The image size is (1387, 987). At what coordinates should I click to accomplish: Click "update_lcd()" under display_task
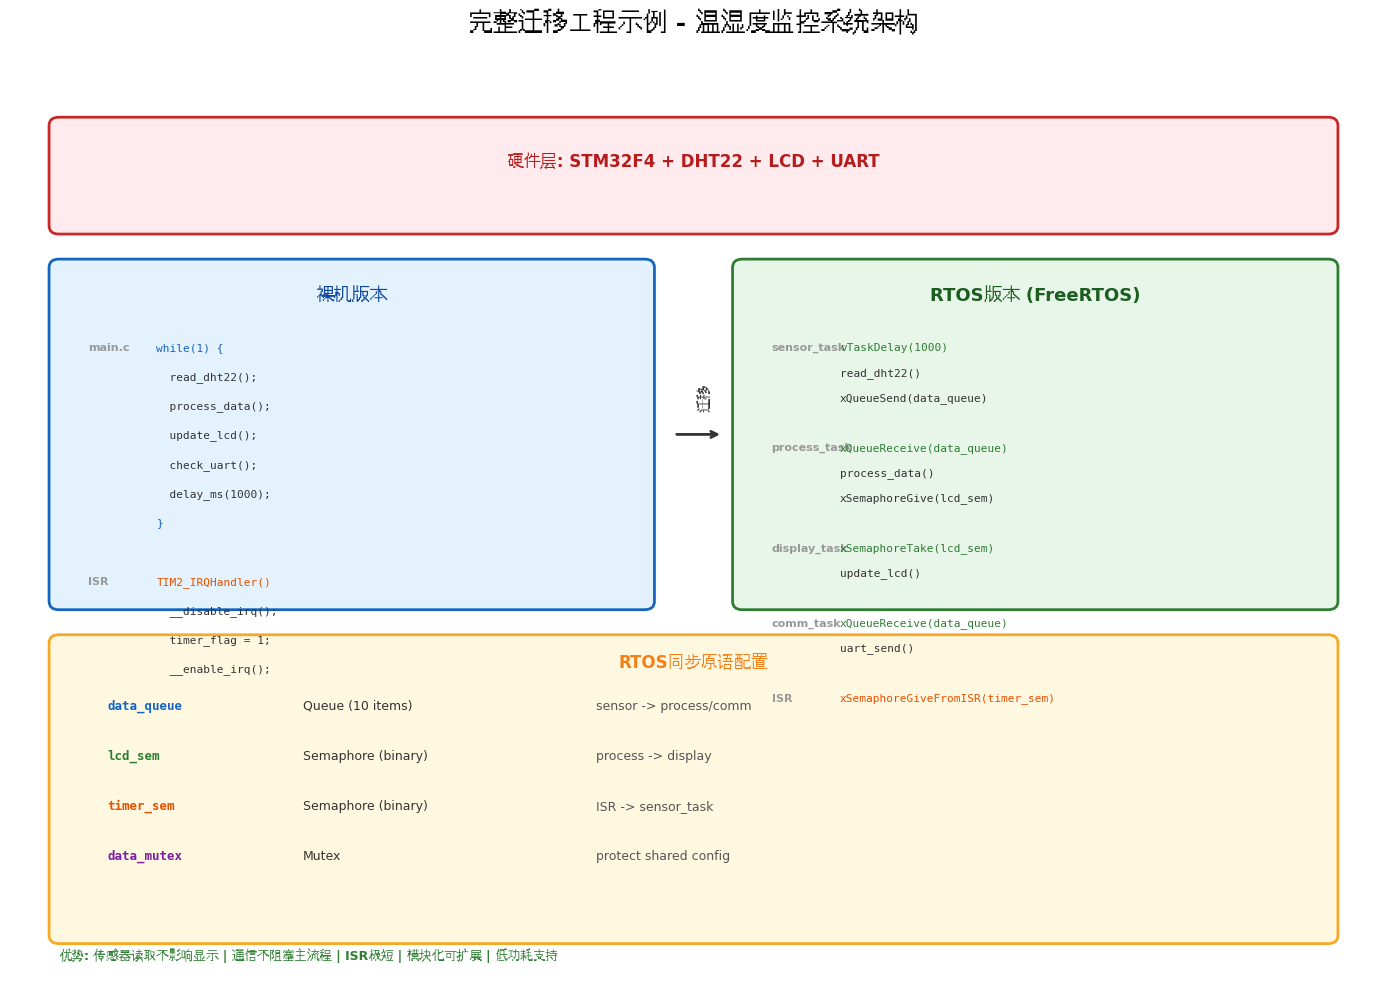pyautogui.click(x=880, y=573)
